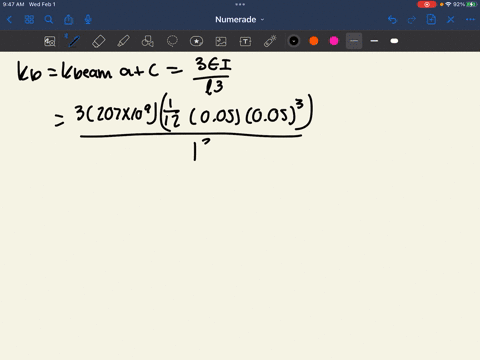
Task: Select the Eraser tool
Action: (x=99, y=41)
